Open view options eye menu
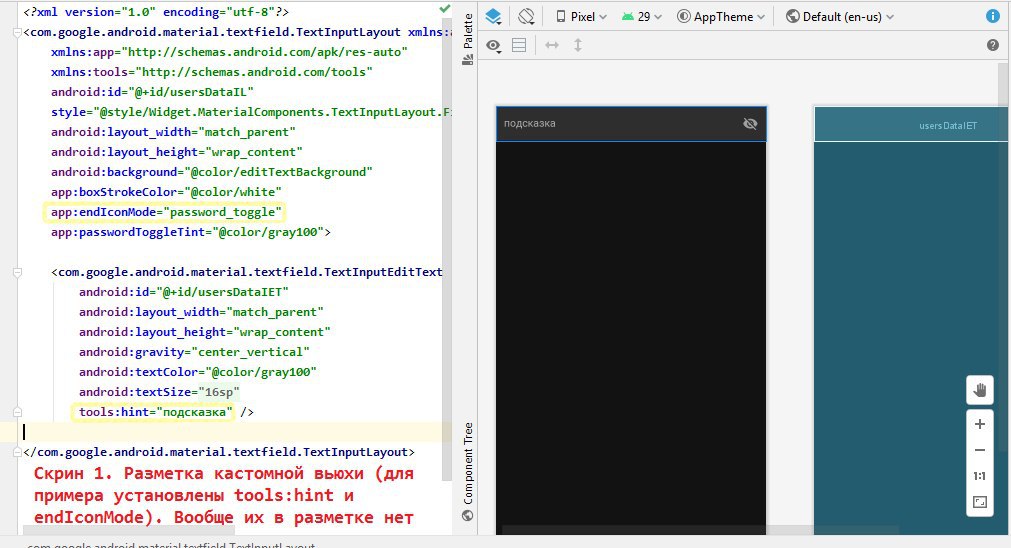 pos(494,46)
